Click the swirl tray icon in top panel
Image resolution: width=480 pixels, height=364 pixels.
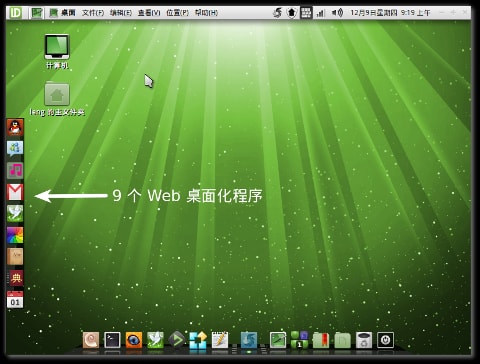point(277,13)
